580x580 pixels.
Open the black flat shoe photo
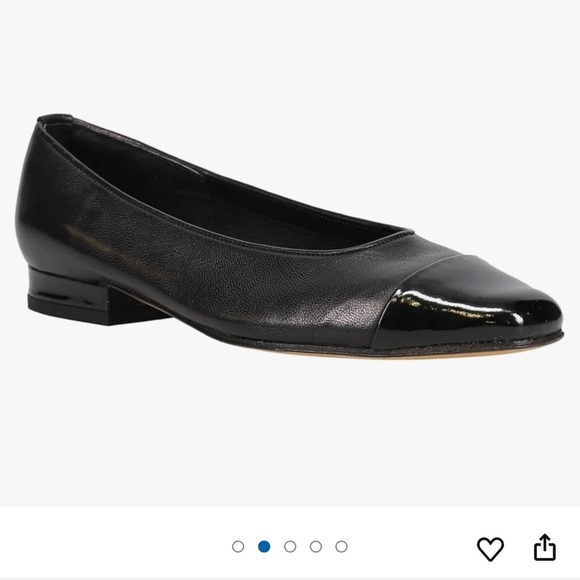pyautogui.click(x=289, y=235)
